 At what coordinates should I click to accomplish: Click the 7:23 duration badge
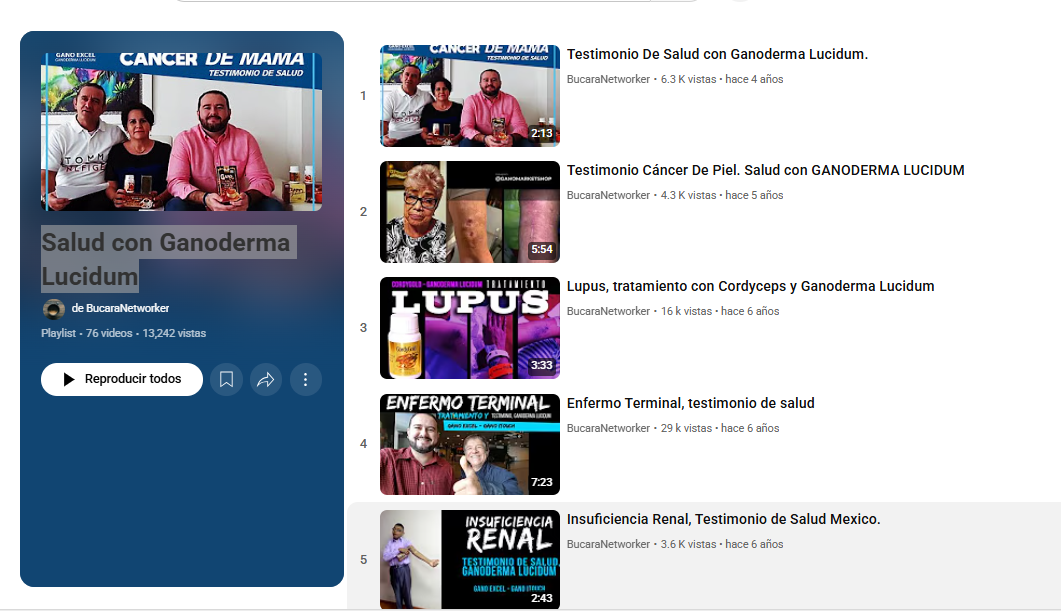[541, 482]
